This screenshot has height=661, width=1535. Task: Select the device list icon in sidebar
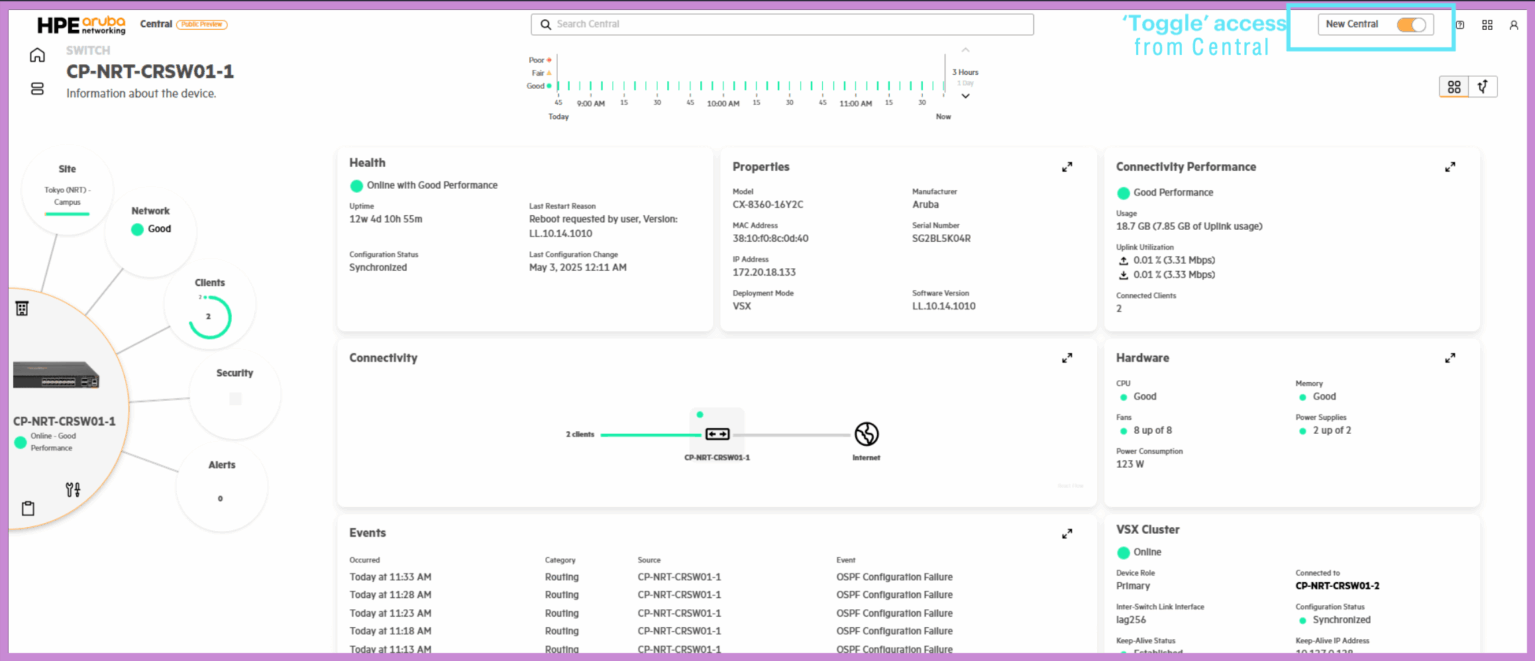37,88
